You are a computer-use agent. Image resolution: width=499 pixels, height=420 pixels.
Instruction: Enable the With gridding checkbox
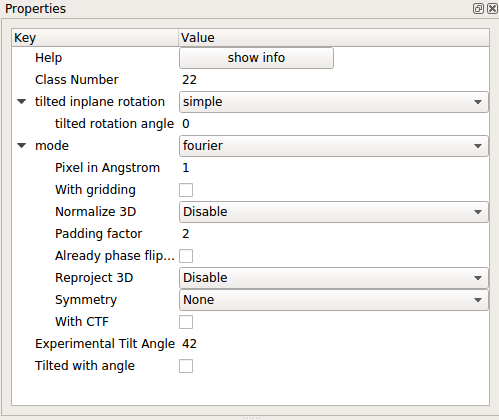coord(186,190)
